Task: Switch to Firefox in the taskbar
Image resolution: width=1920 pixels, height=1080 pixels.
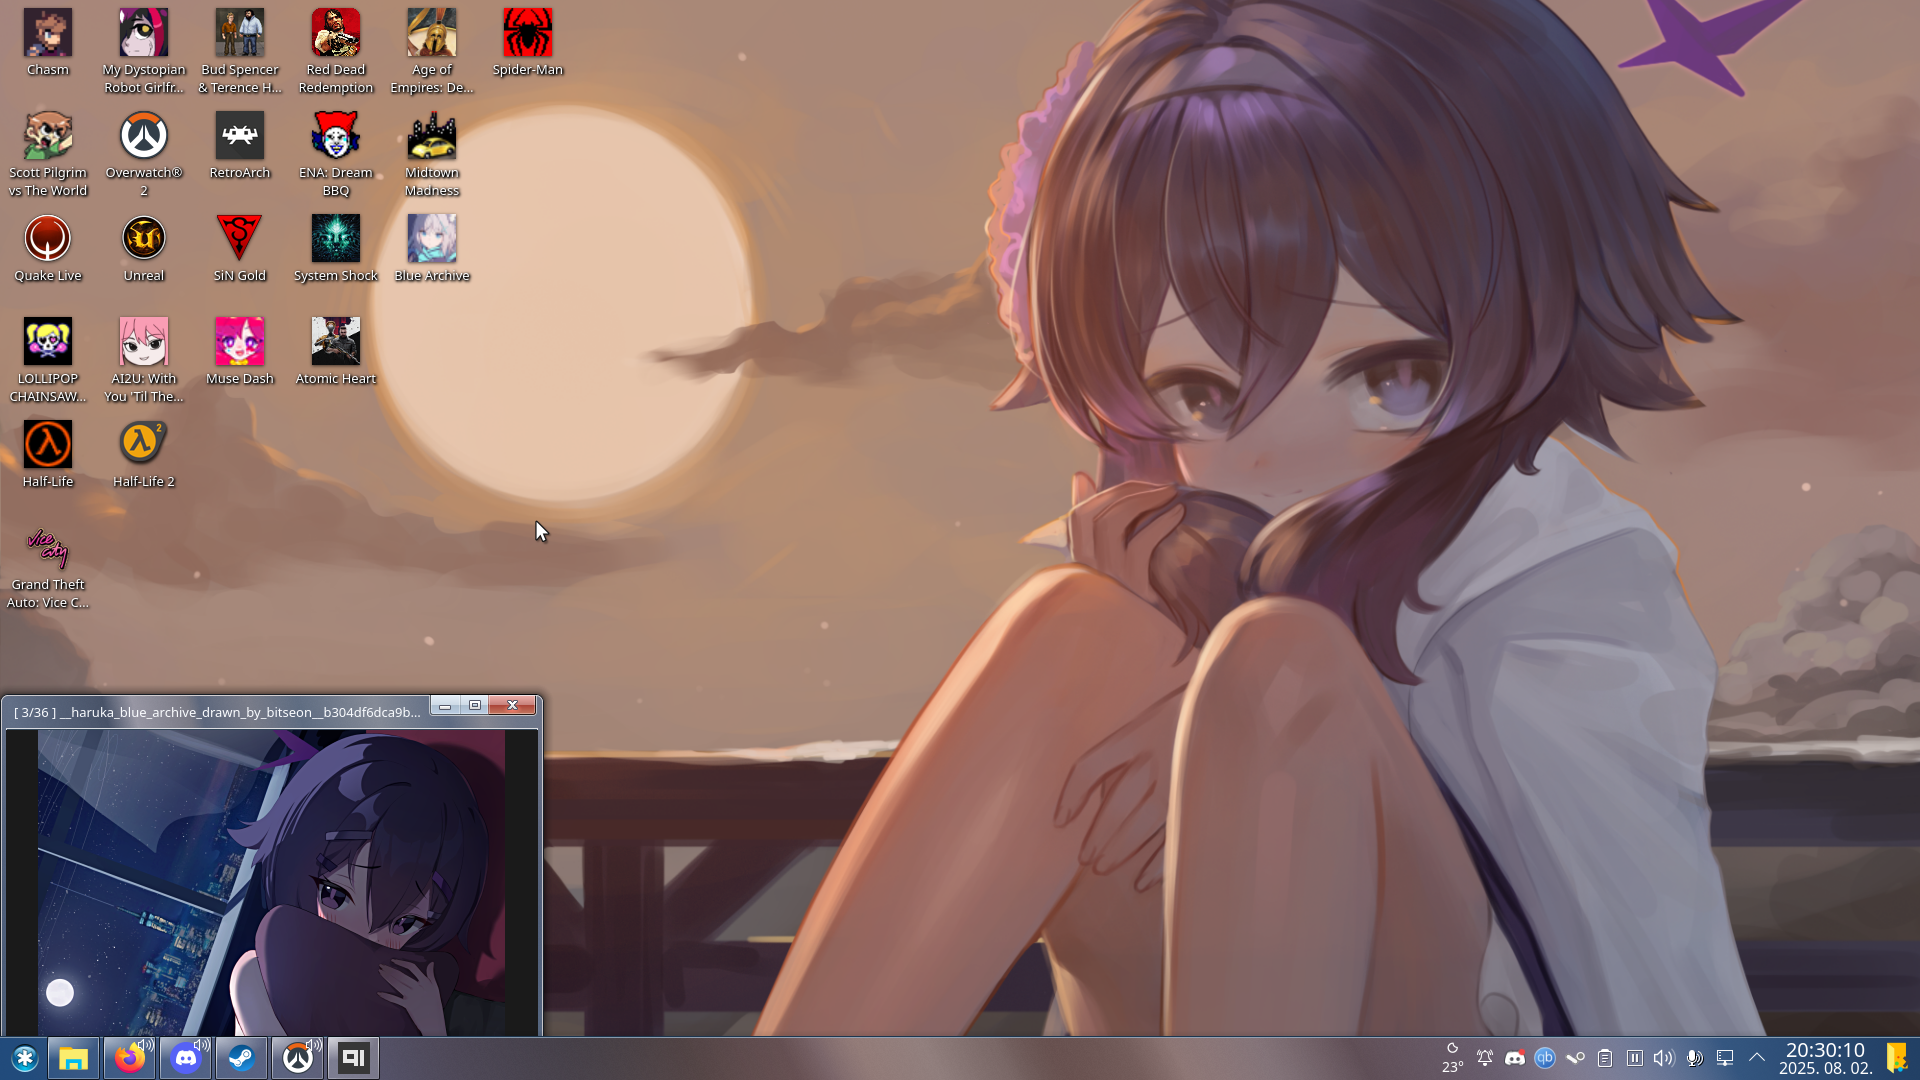Action: click(129, 1058)
